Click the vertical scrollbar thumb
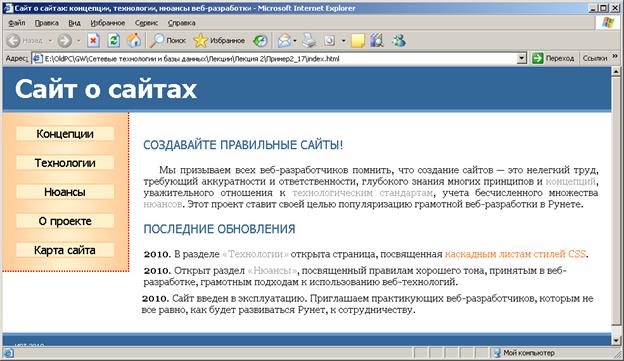Viewport: 624px width, 361px height. pos(616,201)
